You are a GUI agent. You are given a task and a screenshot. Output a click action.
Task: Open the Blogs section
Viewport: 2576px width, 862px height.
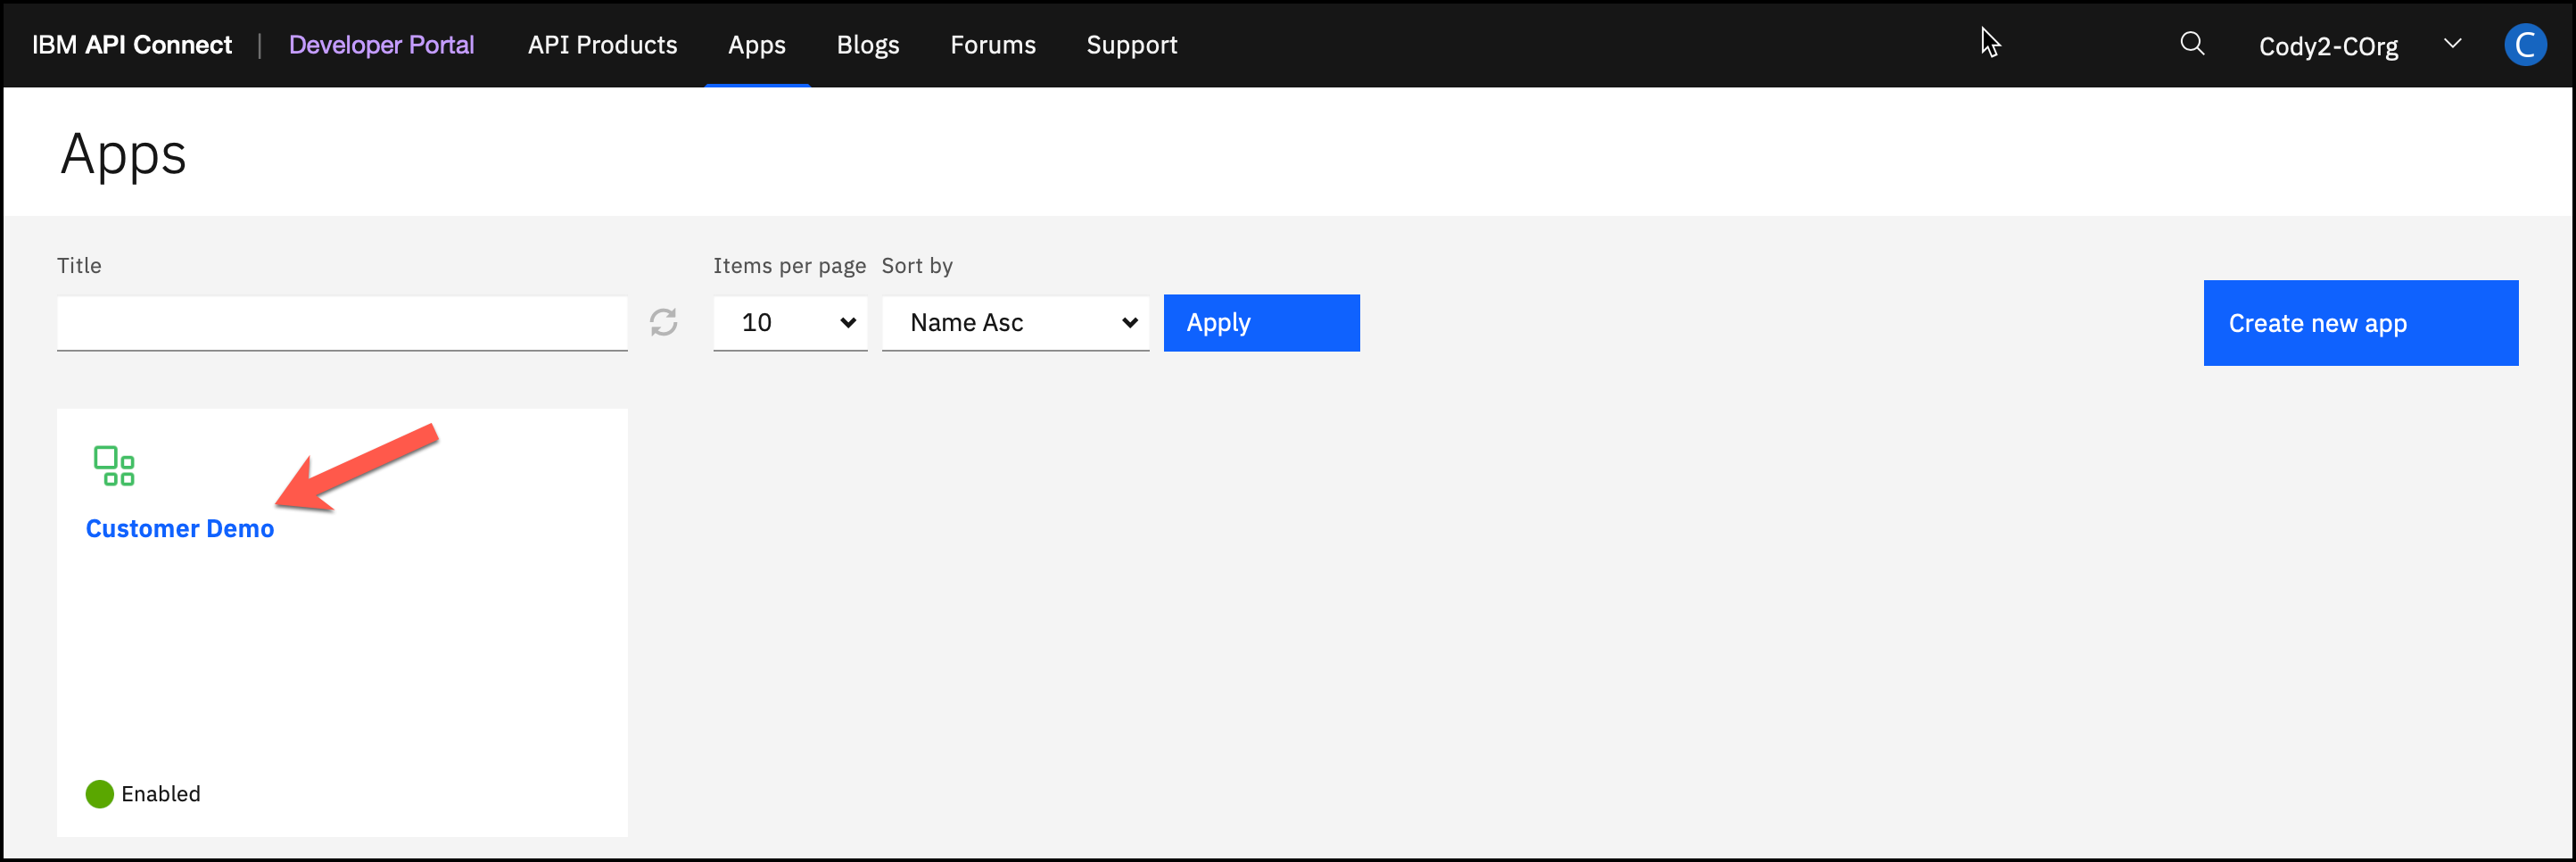click(x=867, y=45)
